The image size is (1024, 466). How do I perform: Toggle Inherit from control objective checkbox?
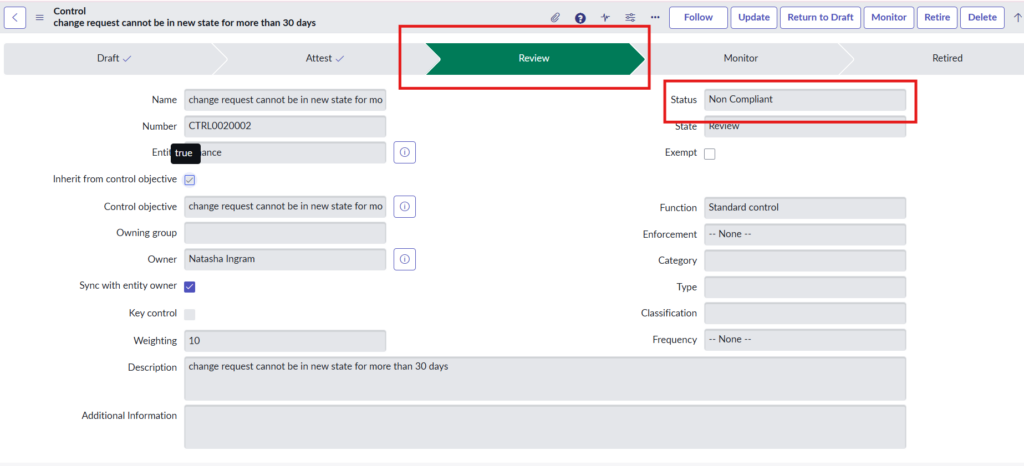(190, 180)
